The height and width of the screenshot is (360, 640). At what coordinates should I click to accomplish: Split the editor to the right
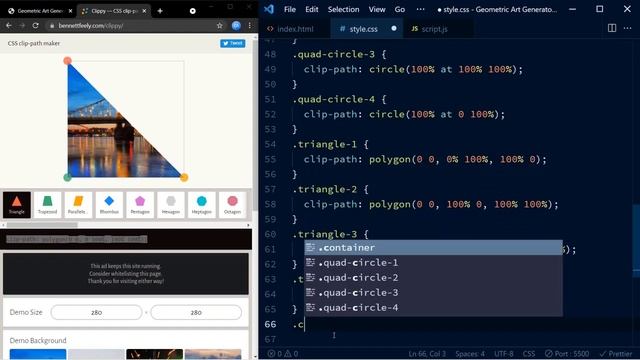(x=612, y=28)
